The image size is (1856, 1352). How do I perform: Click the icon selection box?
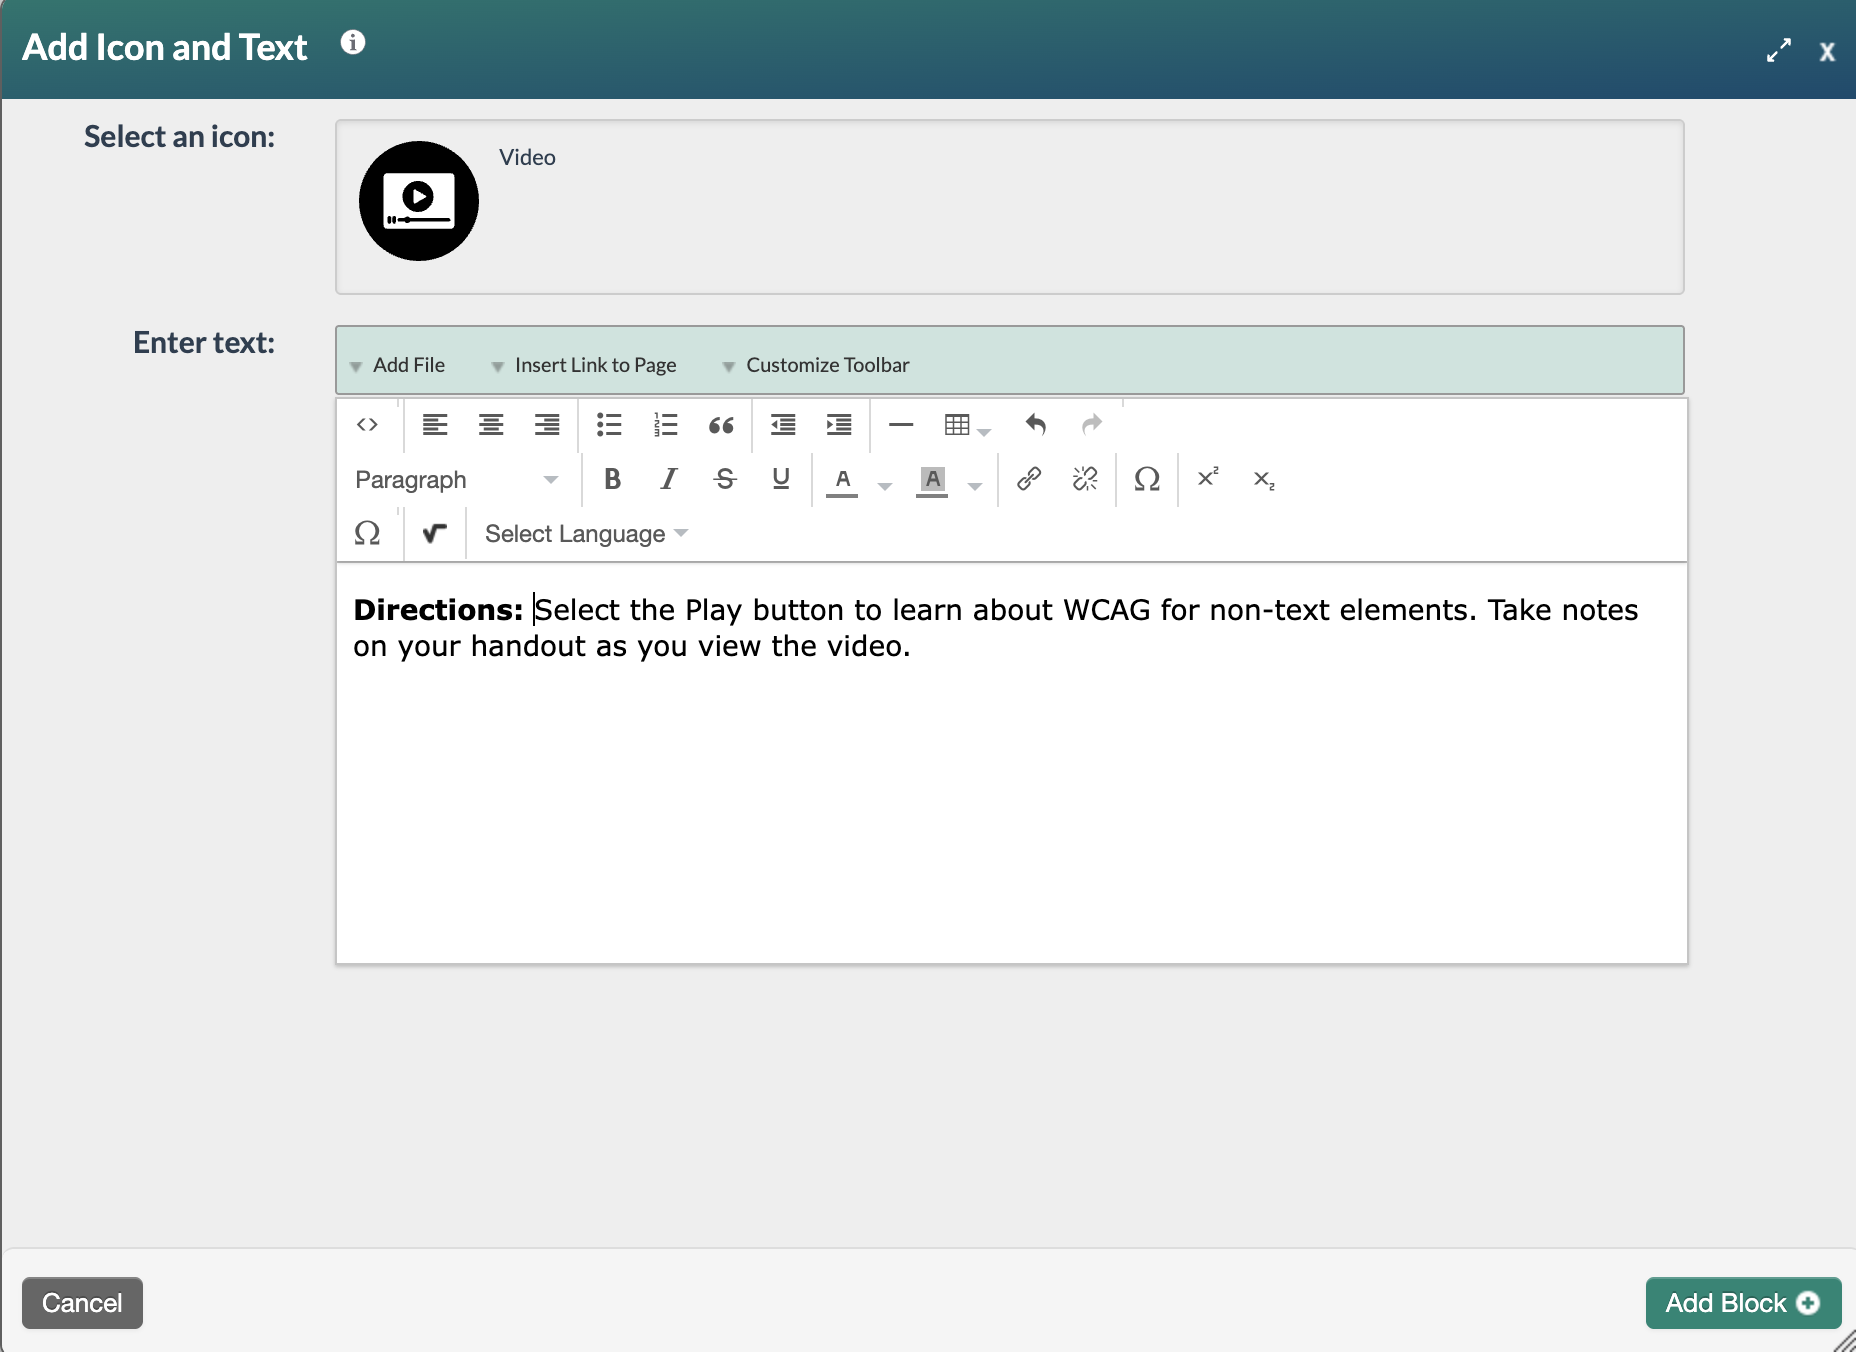click(x=1010, y=207)
